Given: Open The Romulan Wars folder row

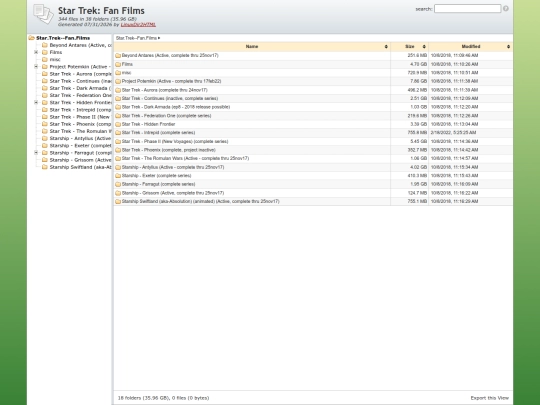Looking at the screenshot, I should (x=185, y=158).
